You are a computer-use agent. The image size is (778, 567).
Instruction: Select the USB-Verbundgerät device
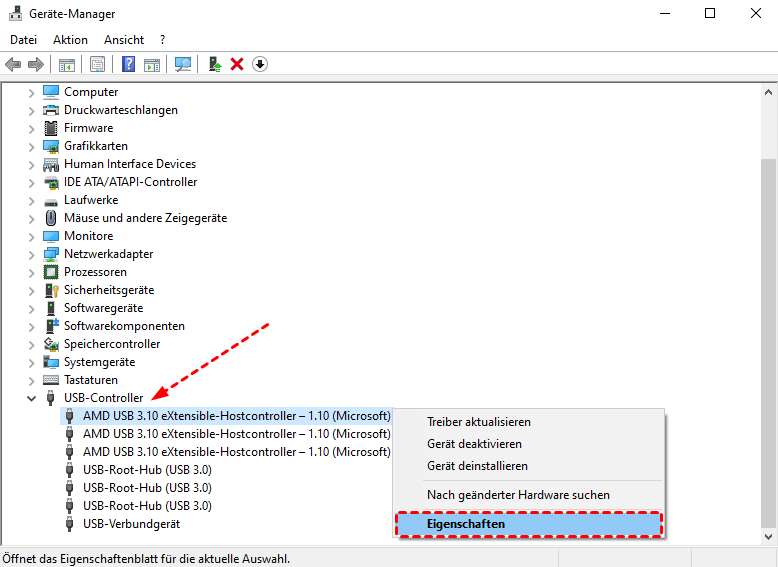click(x=131, y=524)
